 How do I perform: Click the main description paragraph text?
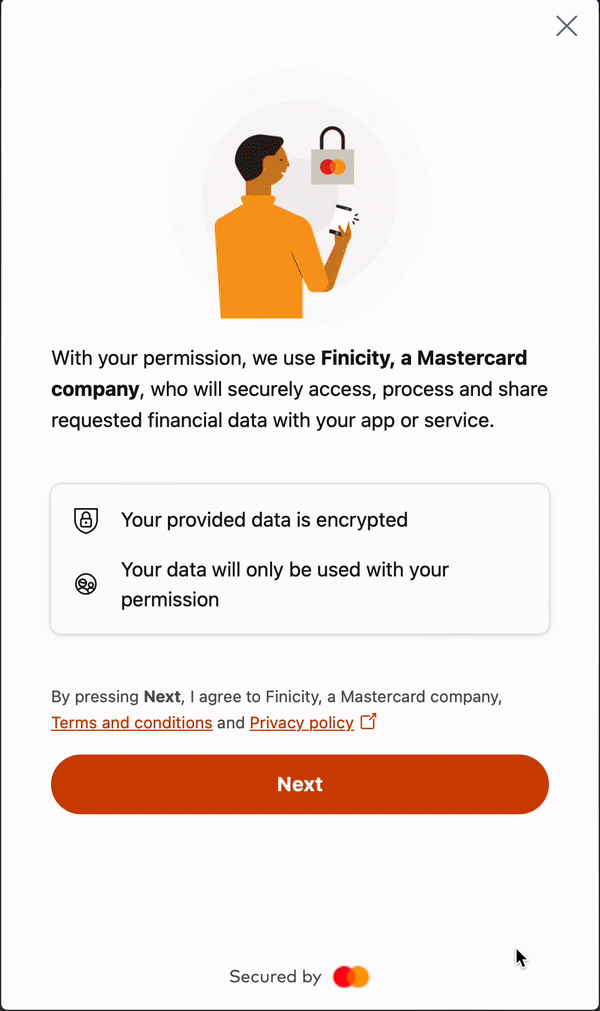[300, 388]
